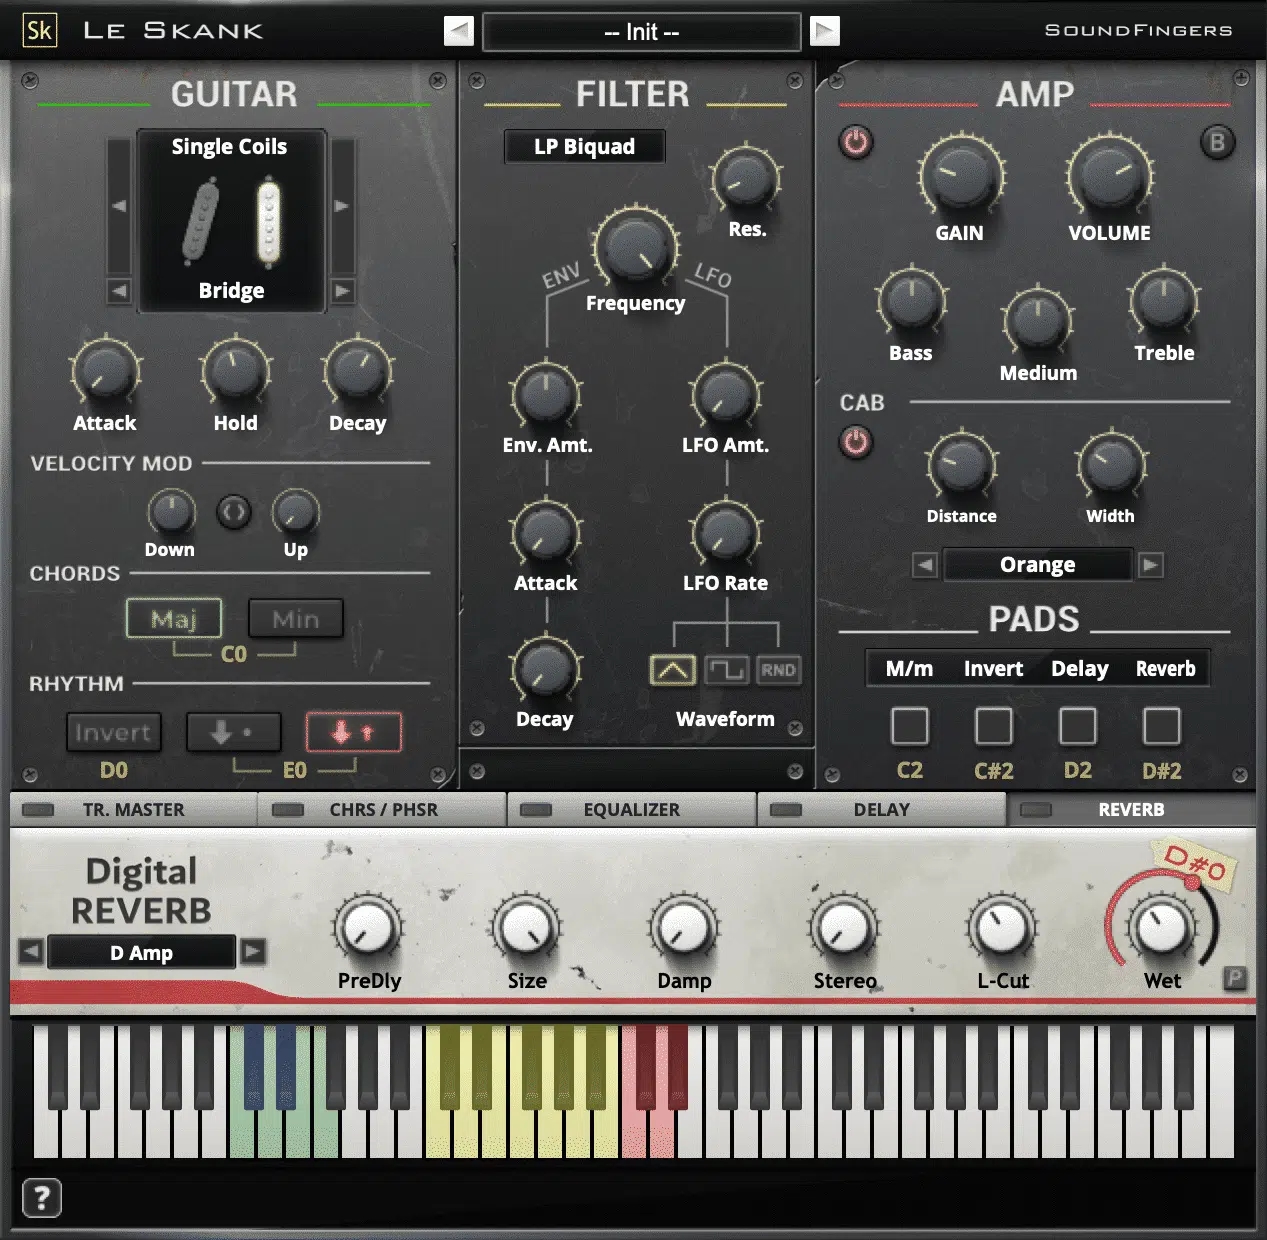
Task: Click the Maj chord button
Action: click(x=174, y=619)
